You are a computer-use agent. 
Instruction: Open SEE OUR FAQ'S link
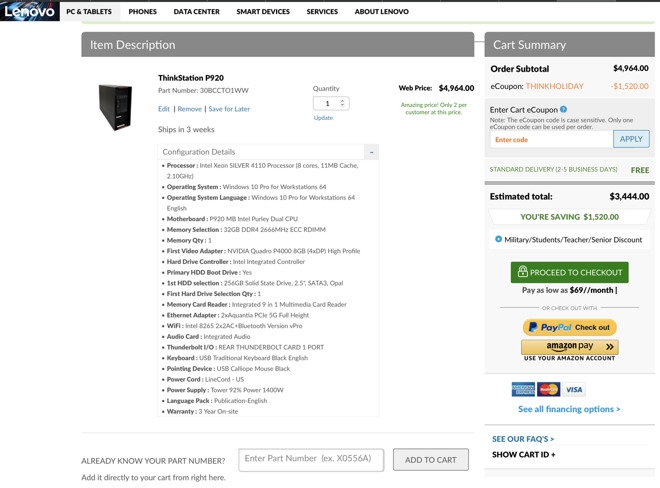523,439
